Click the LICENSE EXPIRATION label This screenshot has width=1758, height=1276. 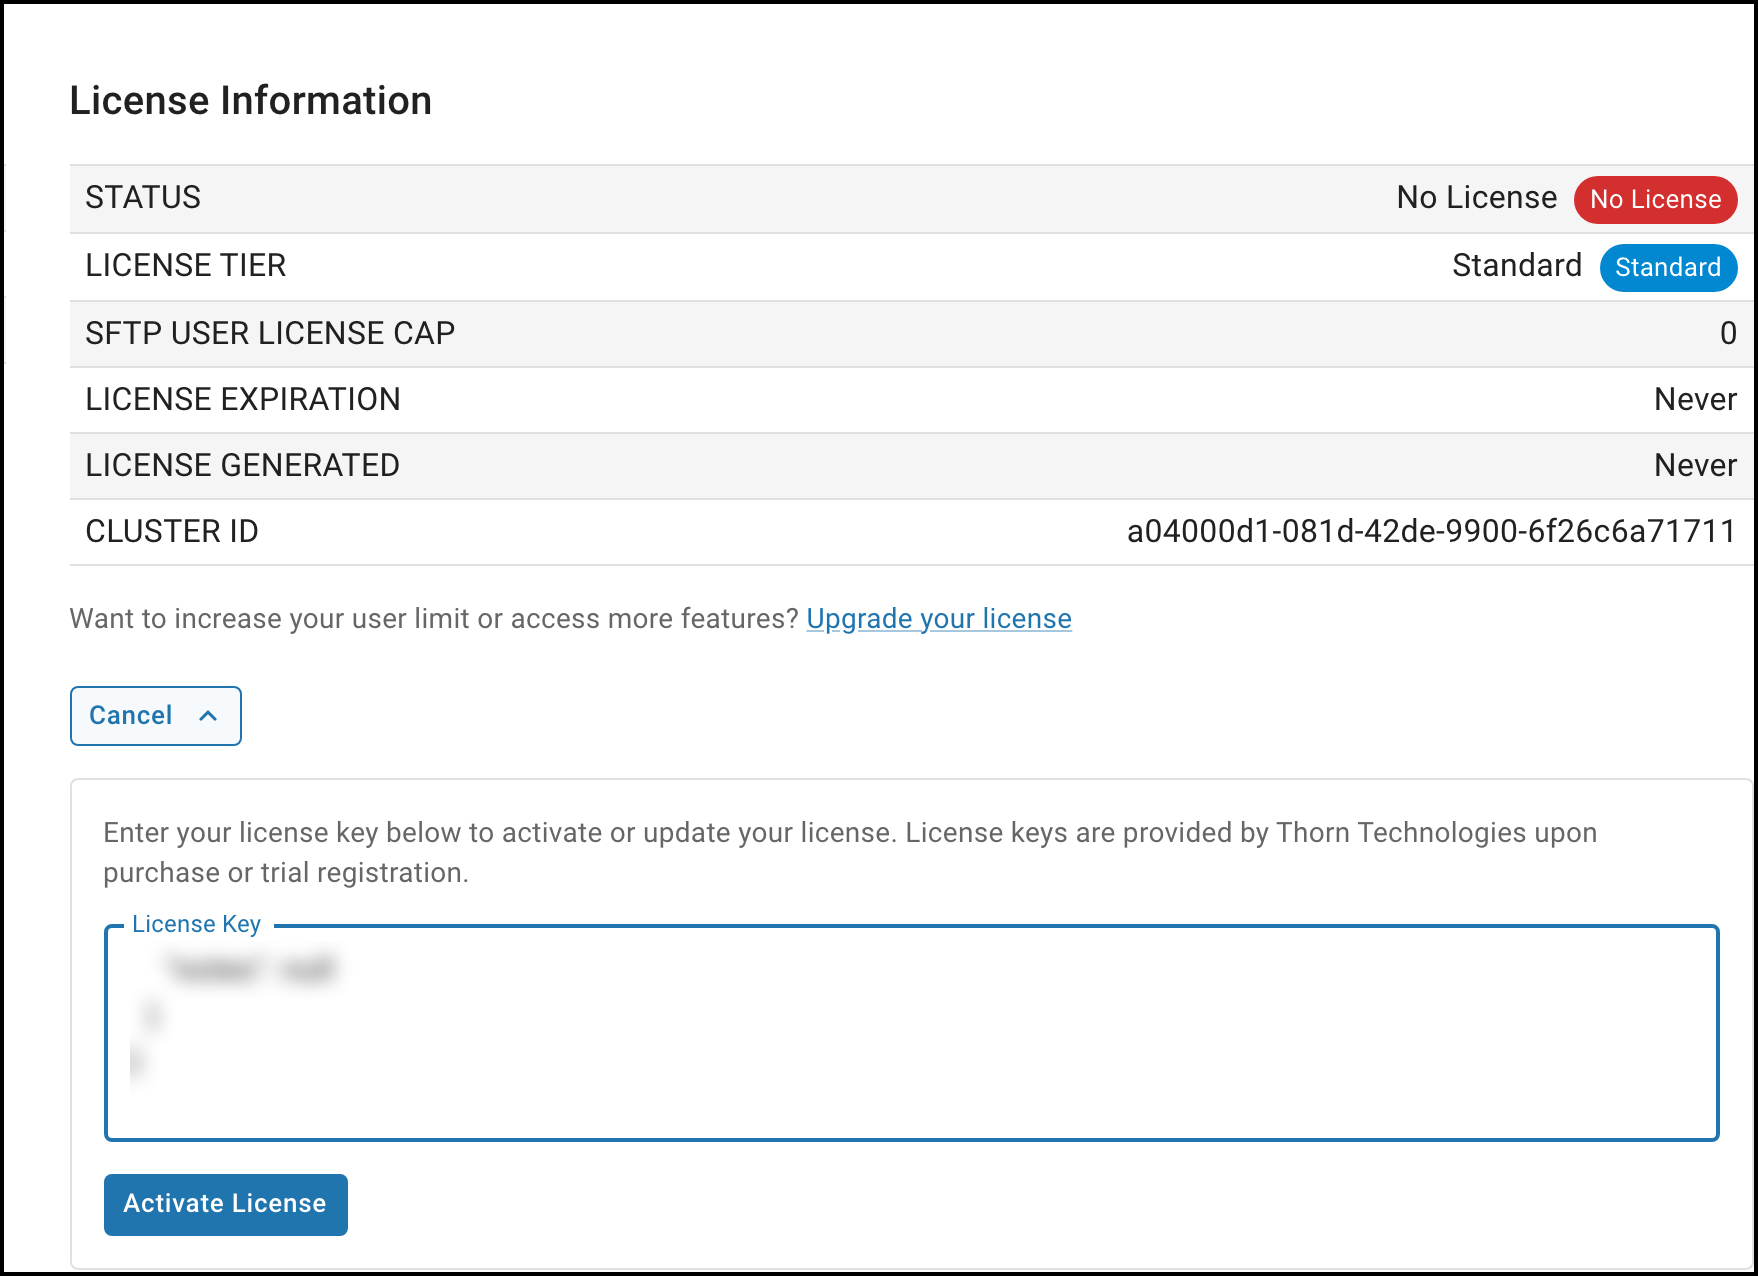(x=243, y=399)
